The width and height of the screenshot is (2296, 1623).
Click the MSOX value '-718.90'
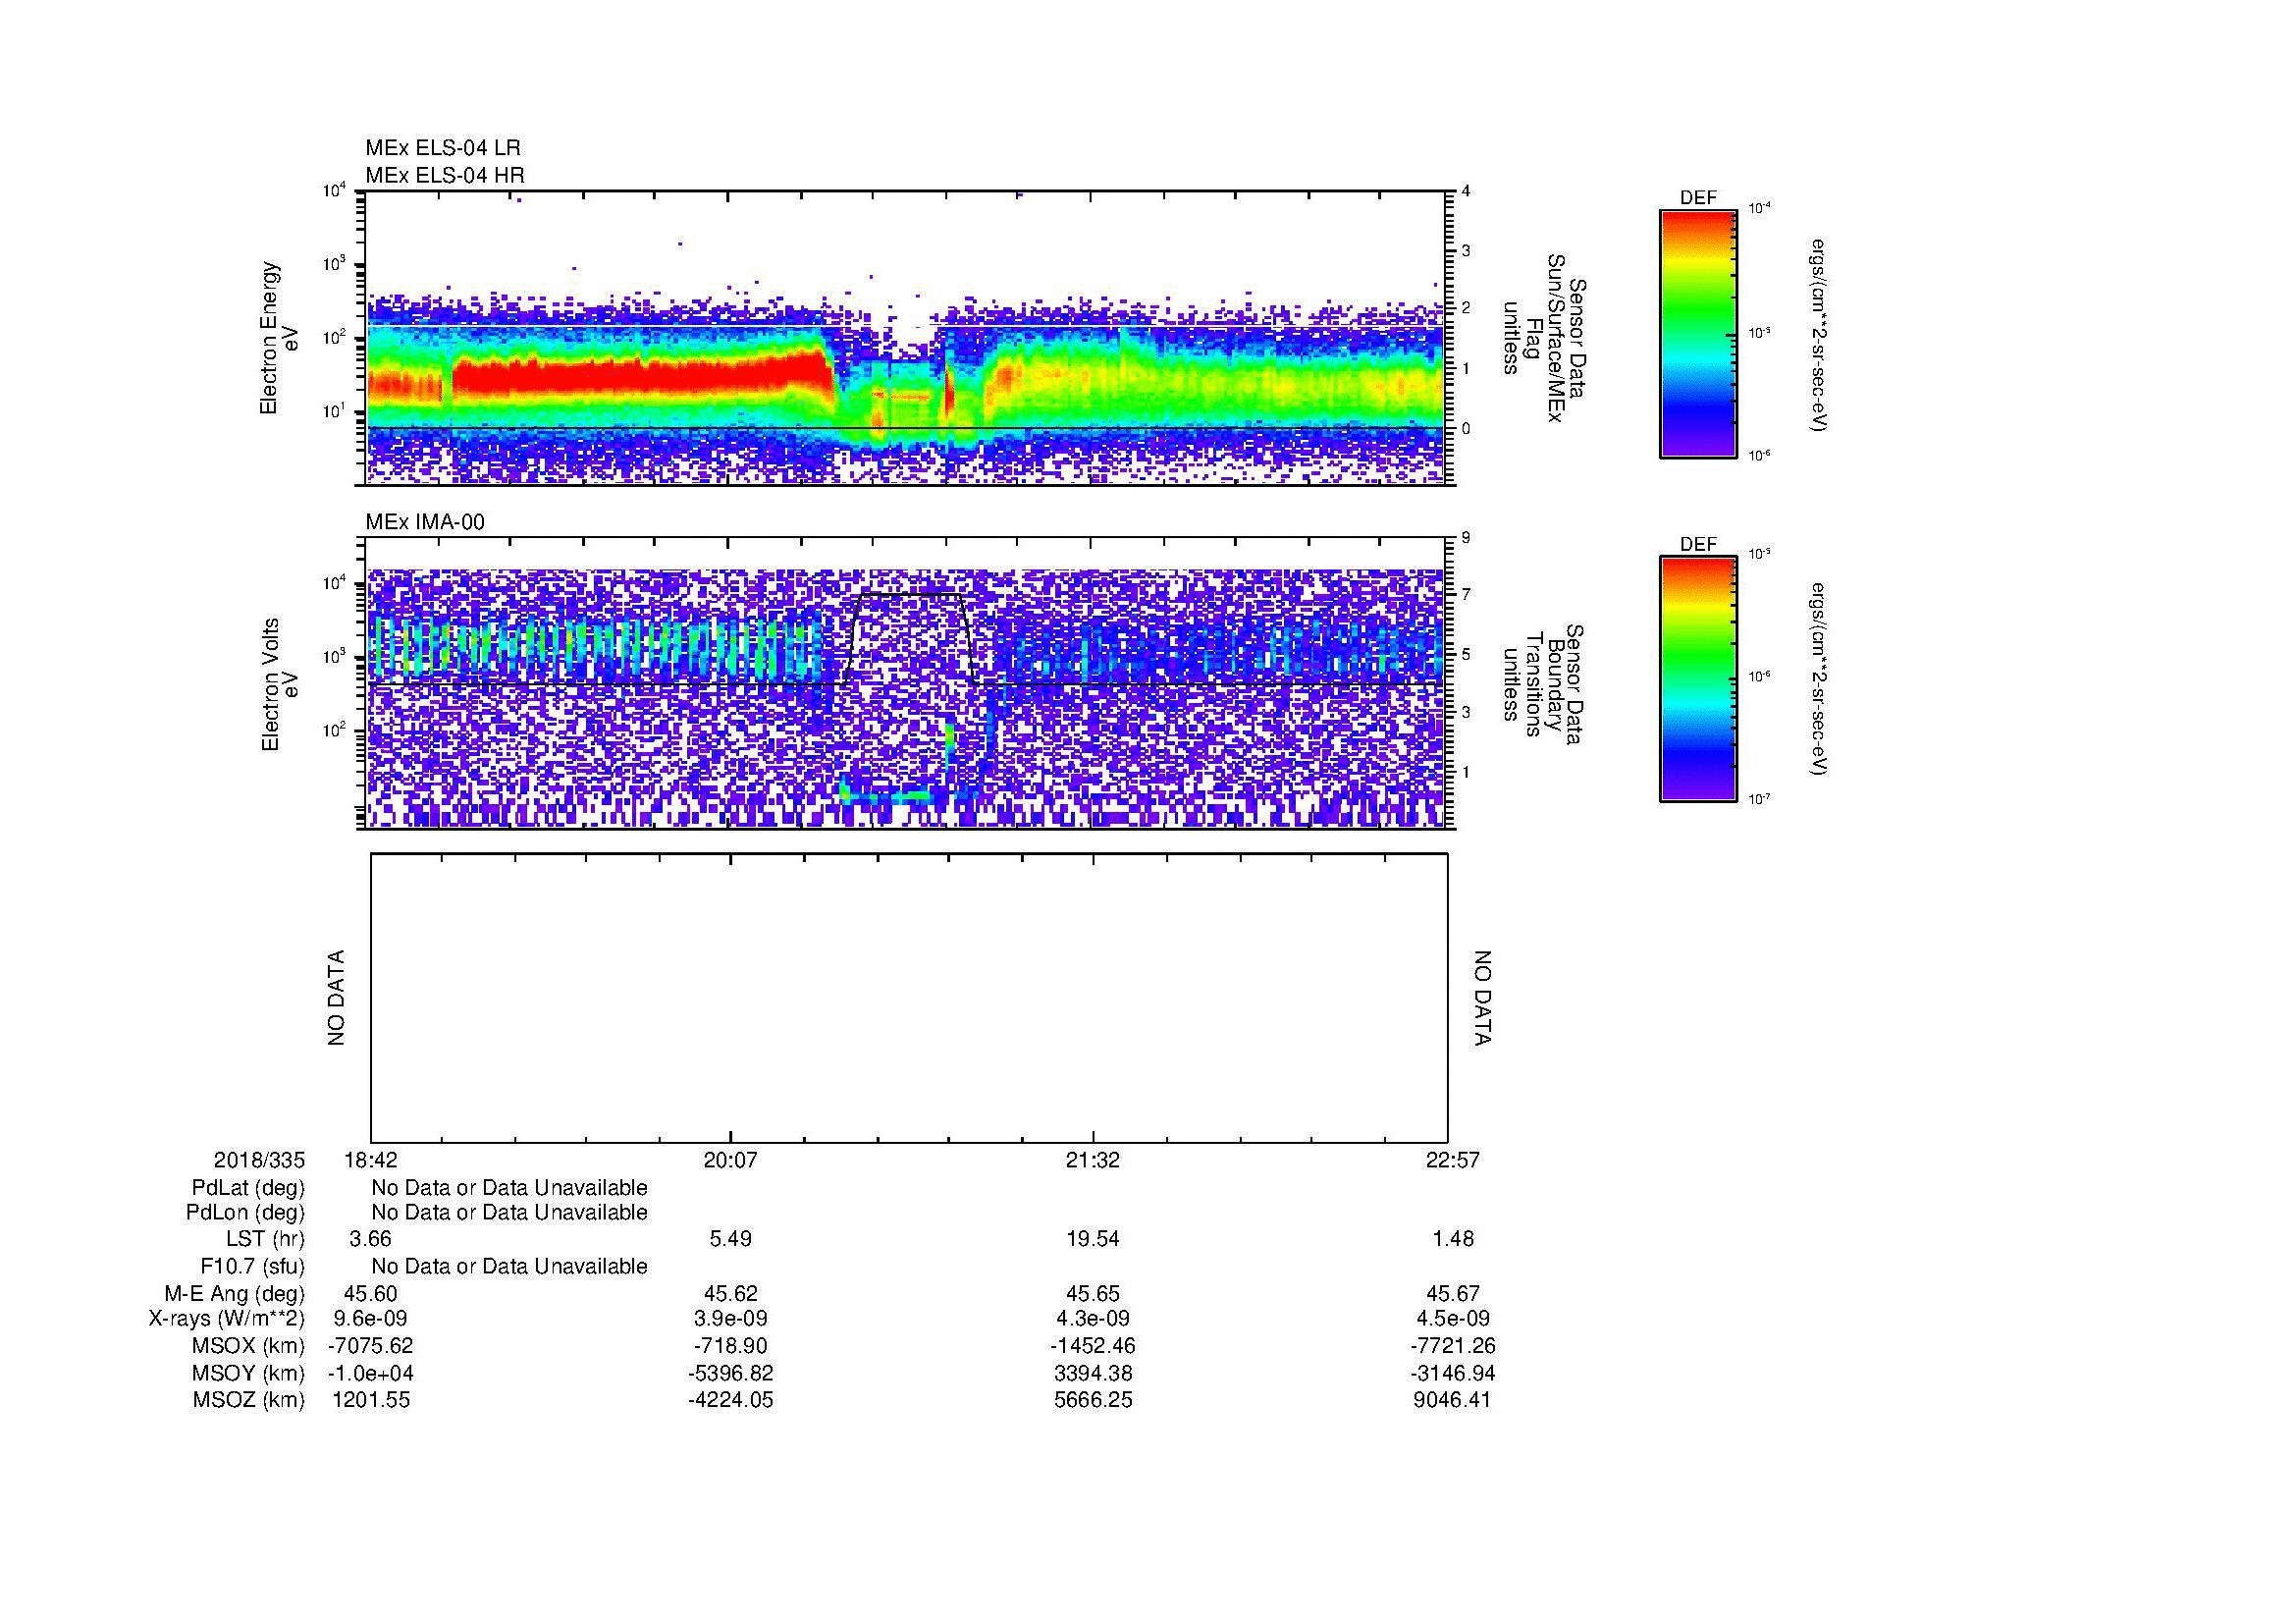(731, 1346)
